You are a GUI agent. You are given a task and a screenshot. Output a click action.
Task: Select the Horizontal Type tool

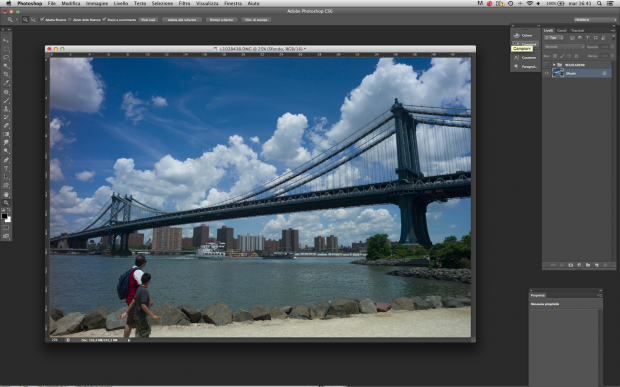(6, 168)
